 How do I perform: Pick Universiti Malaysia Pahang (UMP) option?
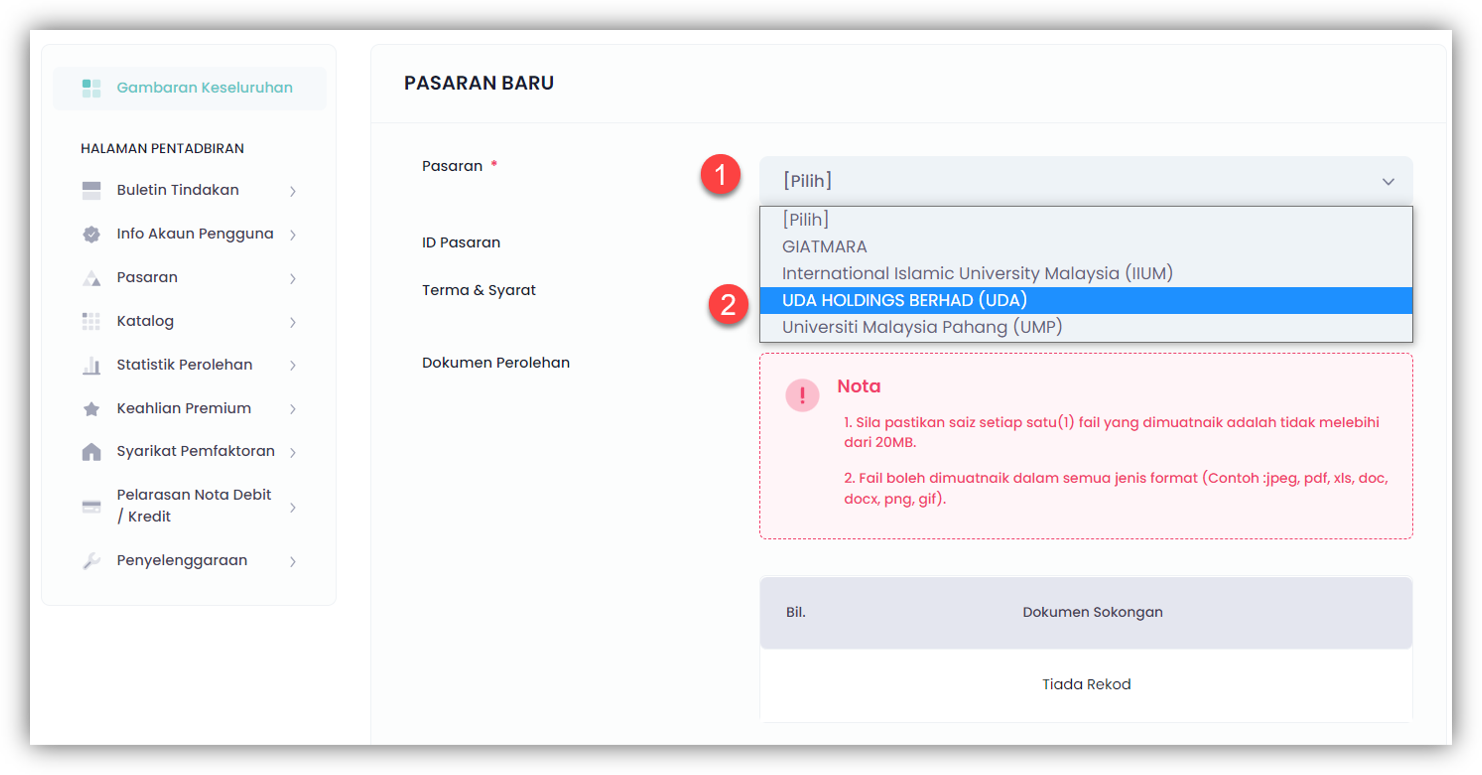[x=921, y=327]
